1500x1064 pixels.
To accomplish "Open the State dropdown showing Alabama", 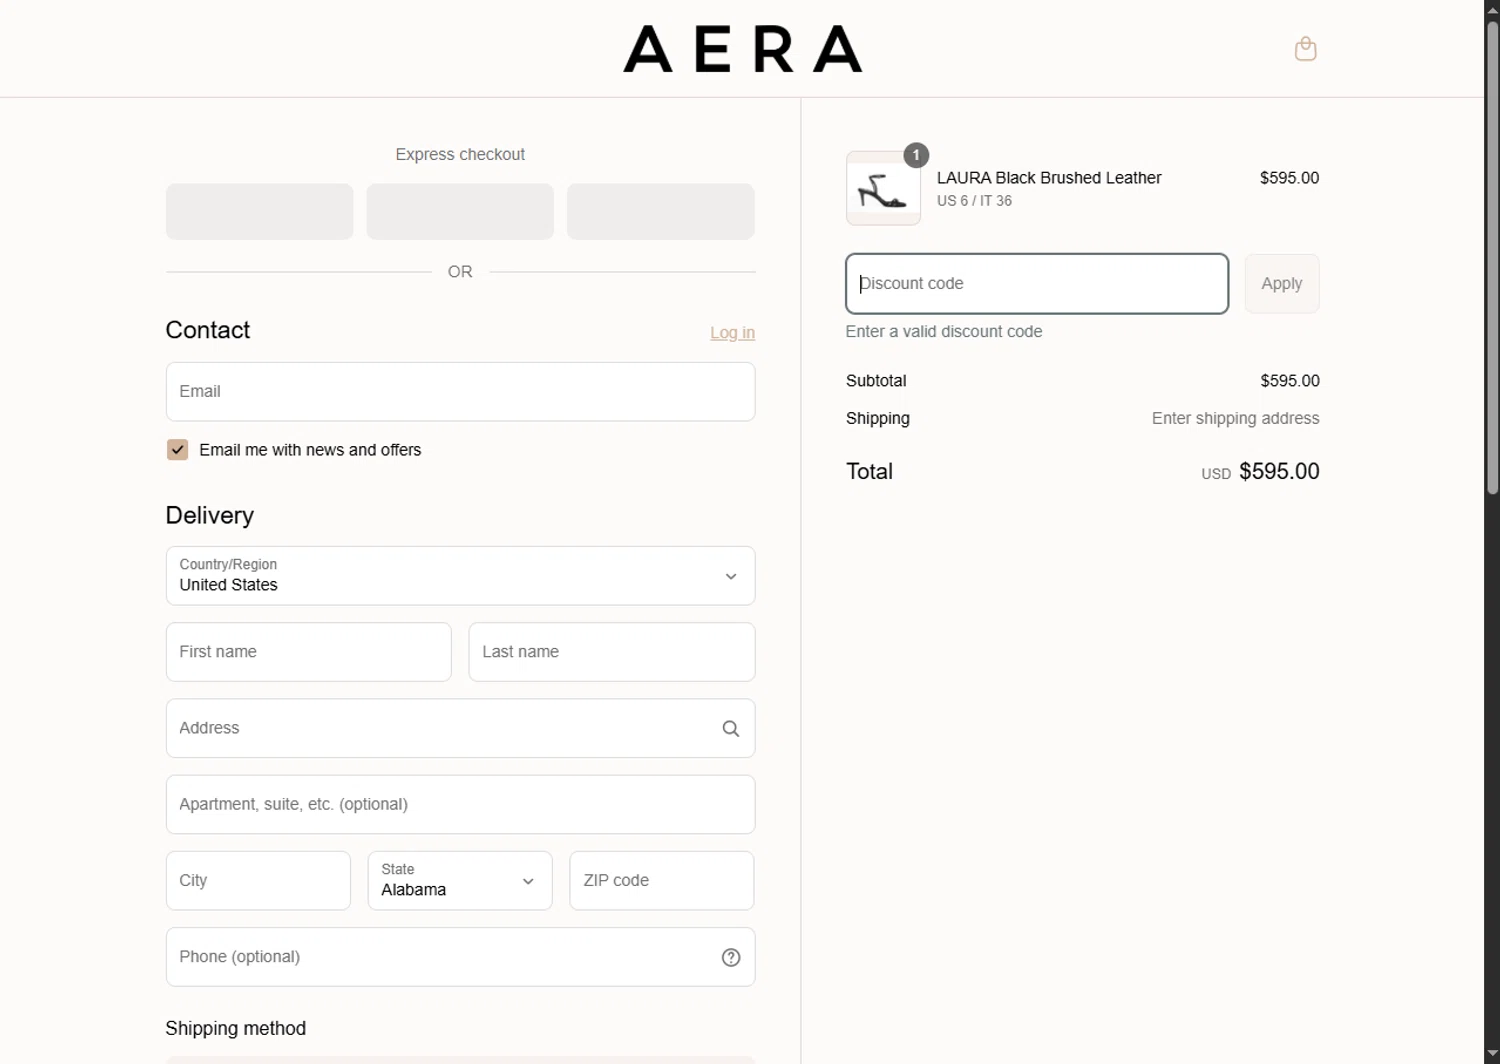I will [x=460, y=881].
